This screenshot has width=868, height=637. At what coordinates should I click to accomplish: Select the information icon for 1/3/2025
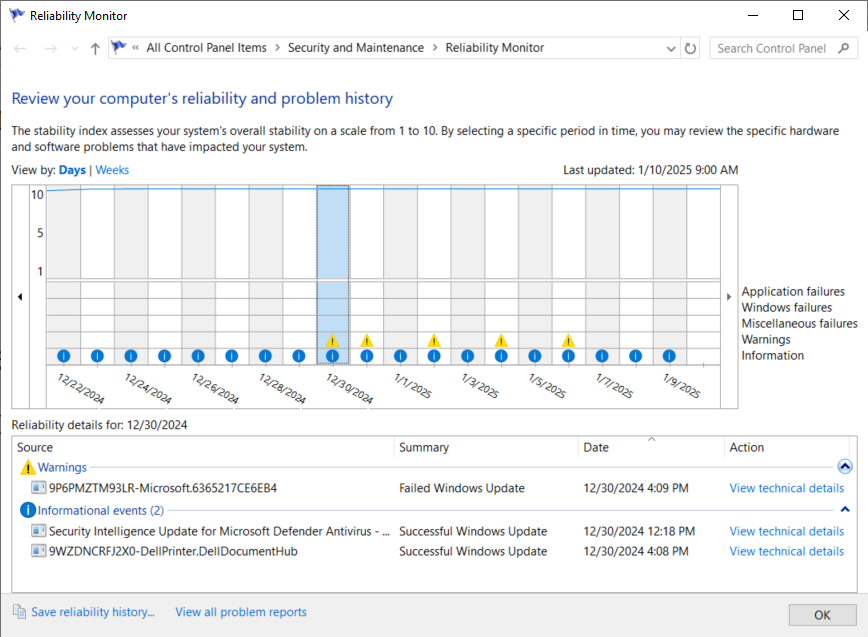click(467, 356)
